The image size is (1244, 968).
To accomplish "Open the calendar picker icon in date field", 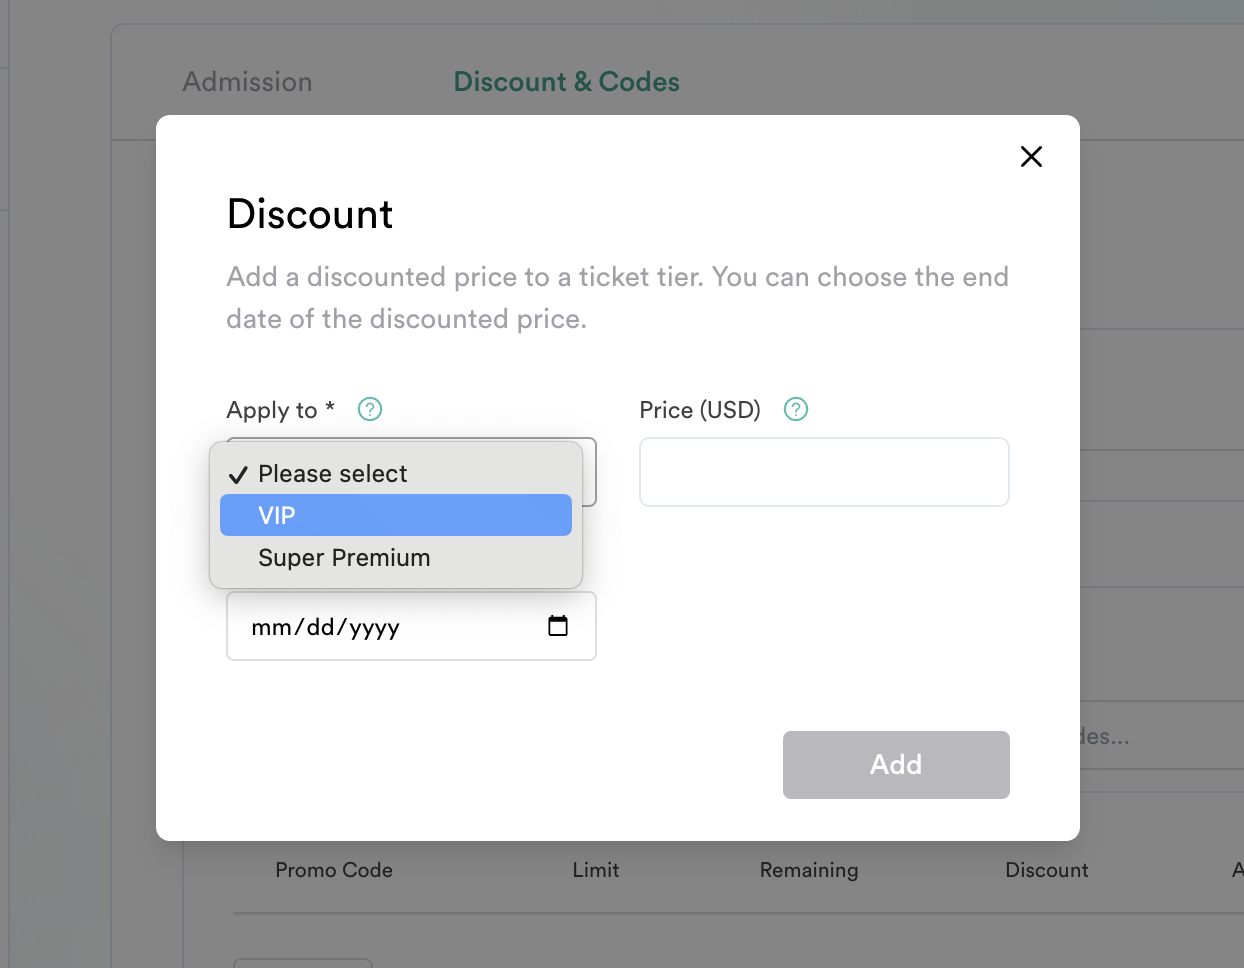I will coord(558,626).
